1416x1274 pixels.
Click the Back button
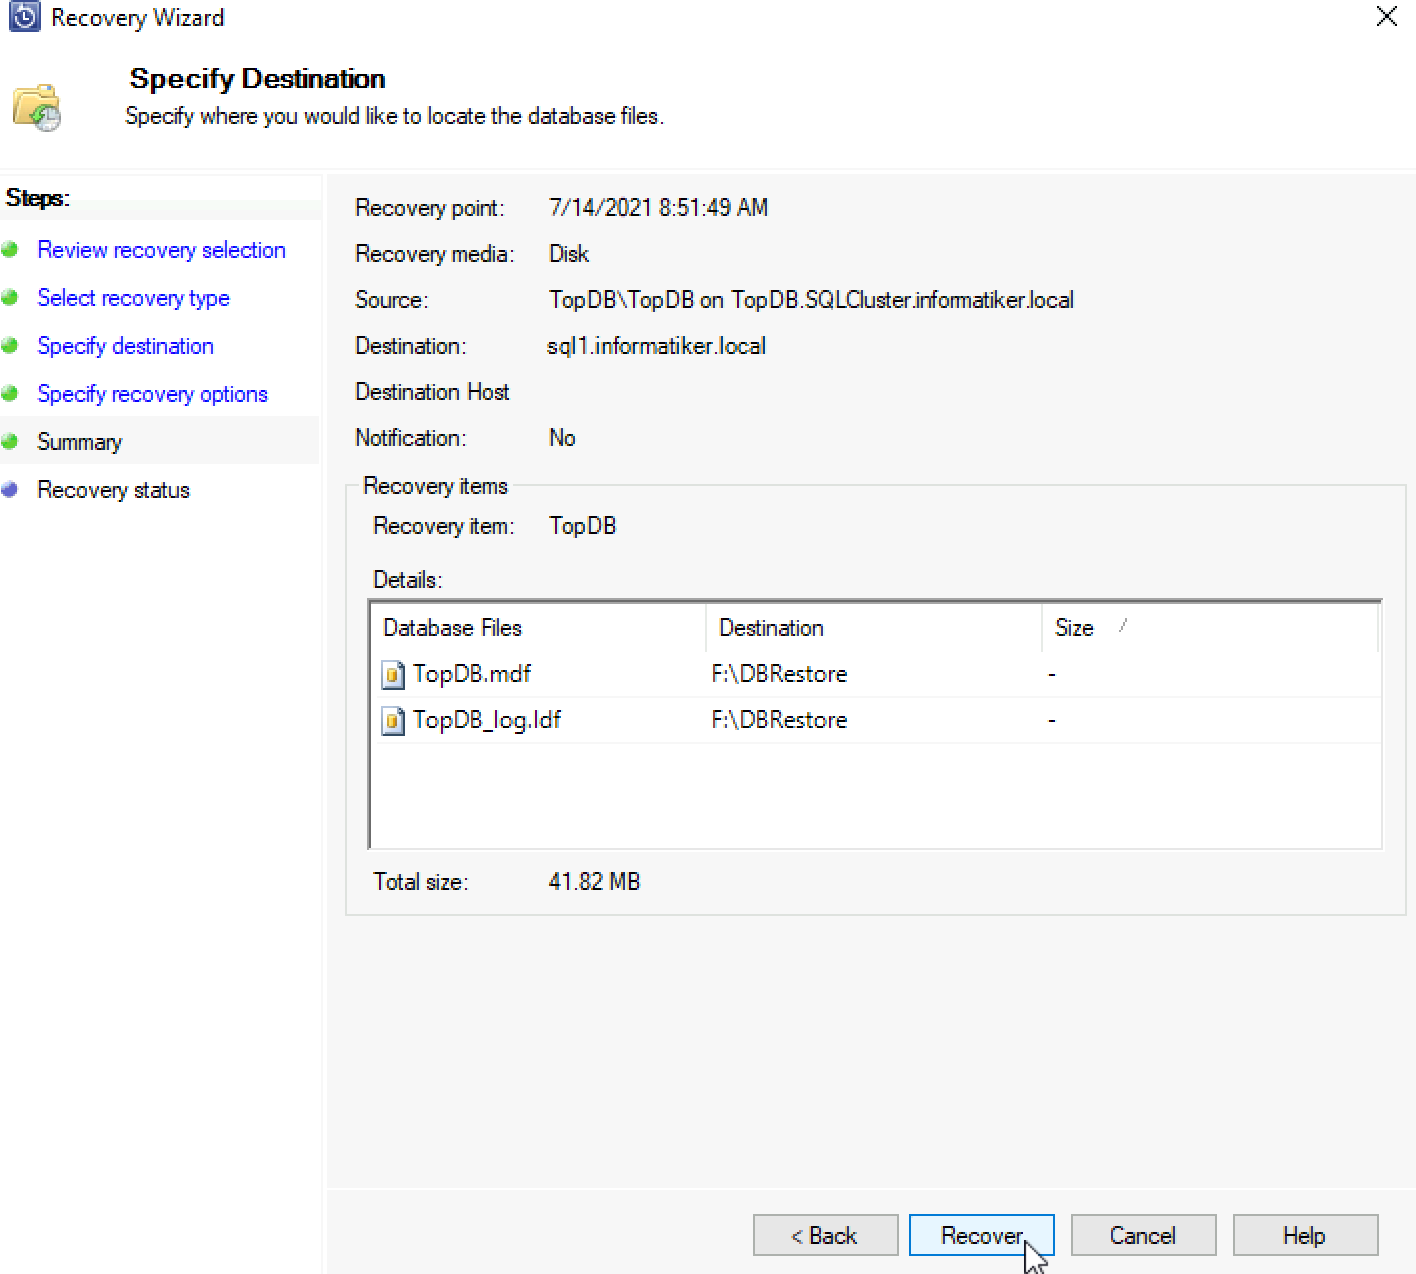coord(825,1235)
